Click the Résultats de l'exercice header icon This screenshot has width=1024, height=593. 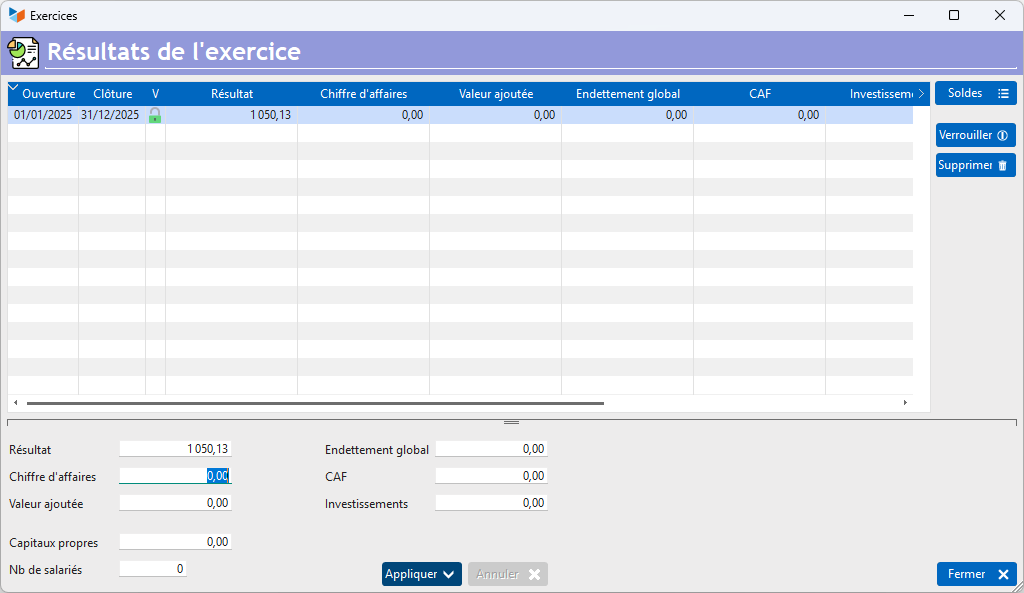(x=23, y=52)
